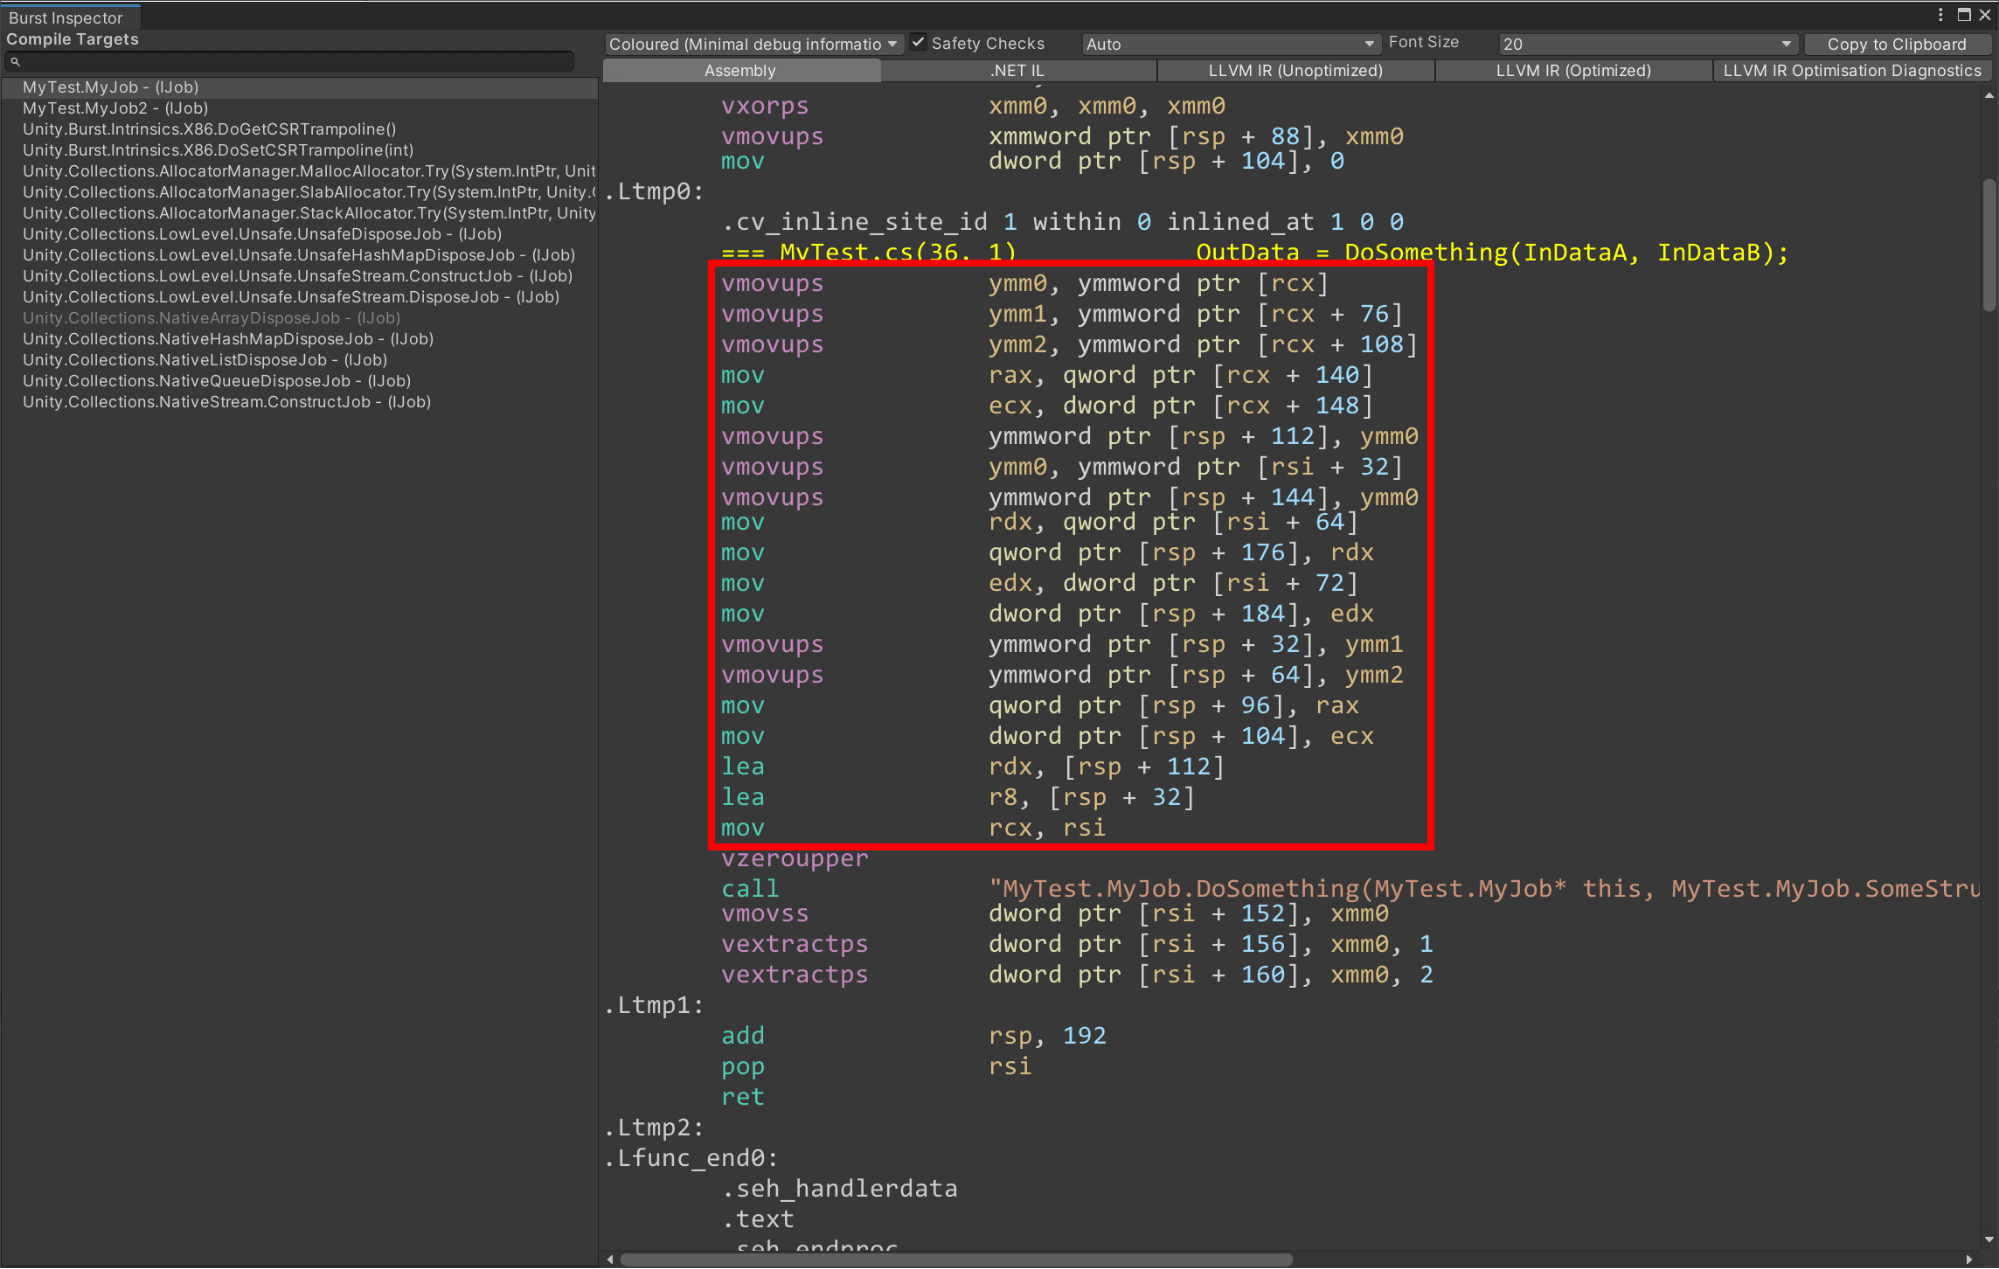The image size is (1999, 1269).
Task: Switch to the Assembly tab
Action: pos(740,71)
